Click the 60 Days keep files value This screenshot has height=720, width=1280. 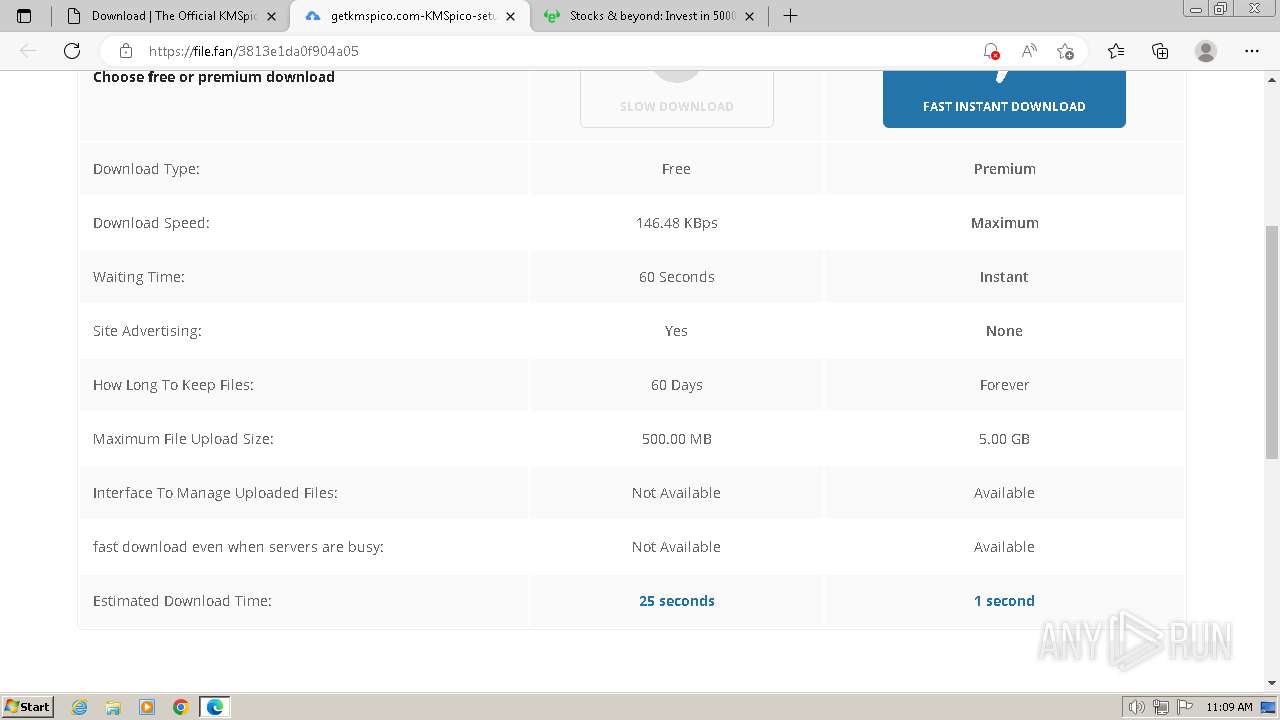coord(677,385)
